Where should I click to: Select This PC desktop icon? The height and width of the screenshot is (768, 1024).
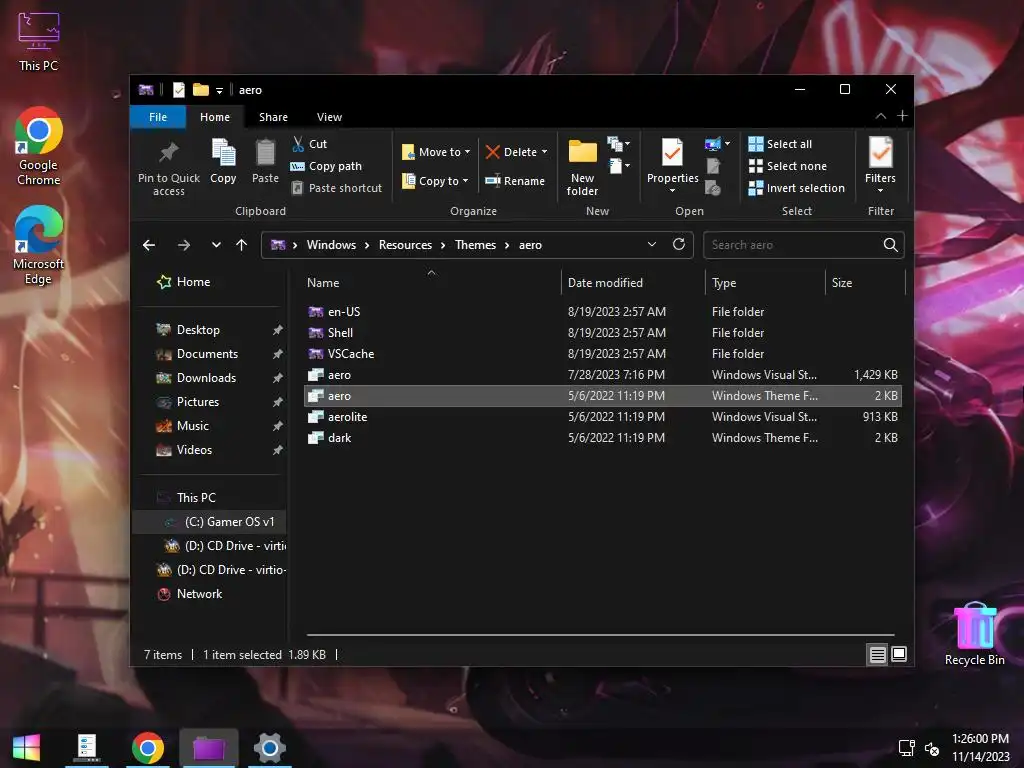pos(39,42)
